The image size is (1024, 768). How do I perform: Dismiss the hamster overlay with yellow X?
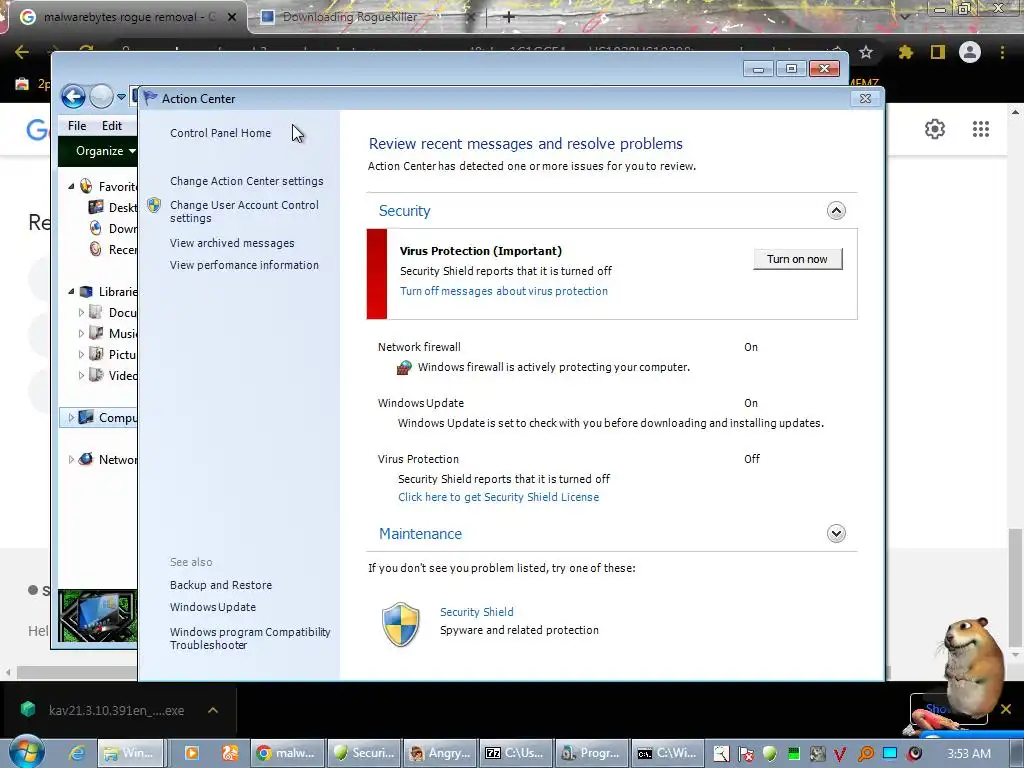click(x=1006, y=709)
